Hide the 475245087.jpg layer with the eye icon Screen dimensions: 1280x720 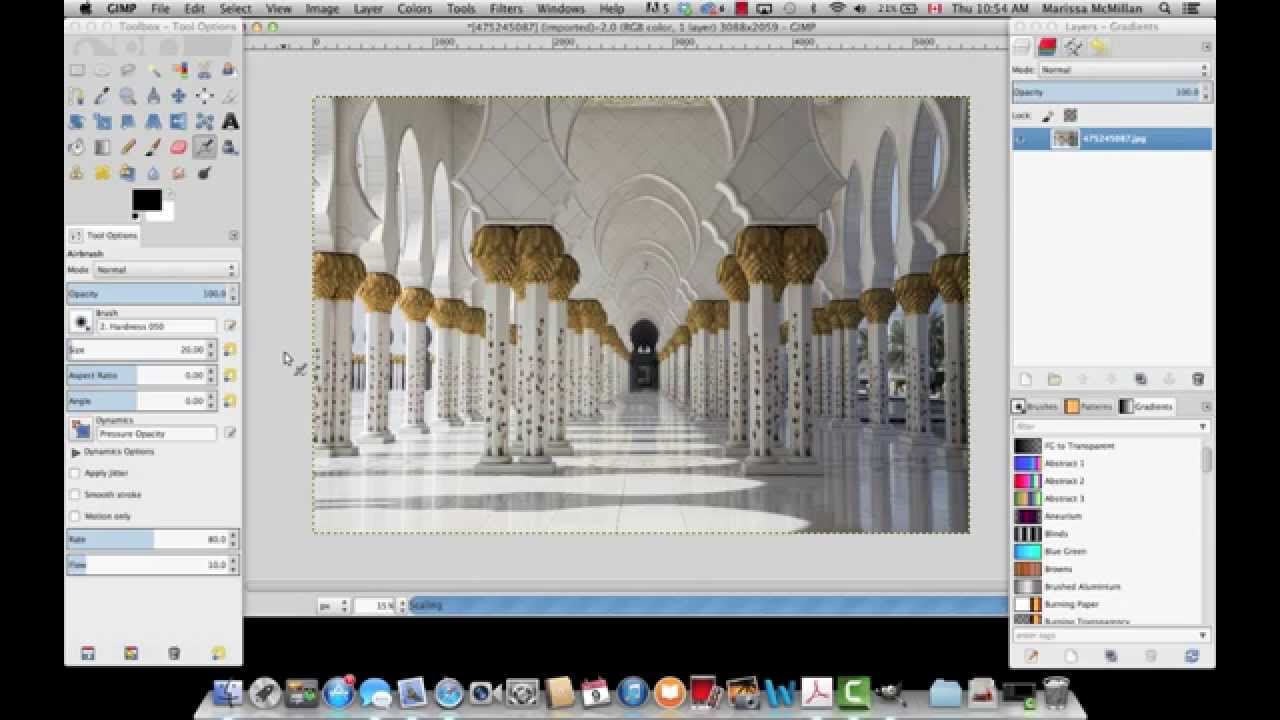pos(1021,139)
